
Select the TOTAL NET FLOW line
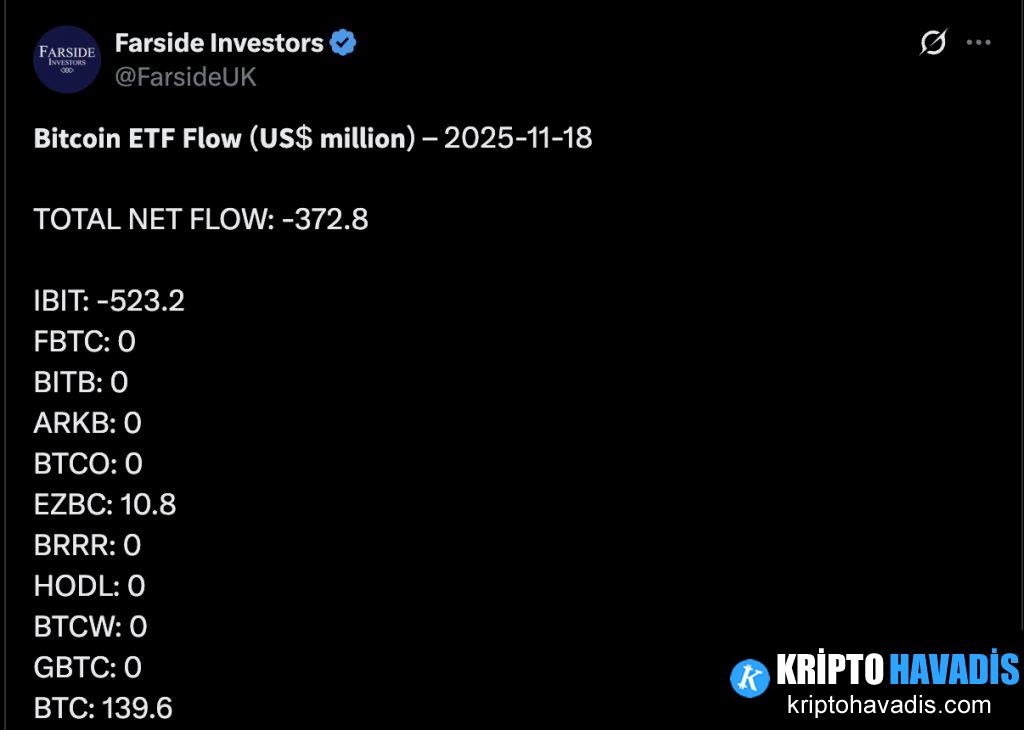(x=201, y=219)
